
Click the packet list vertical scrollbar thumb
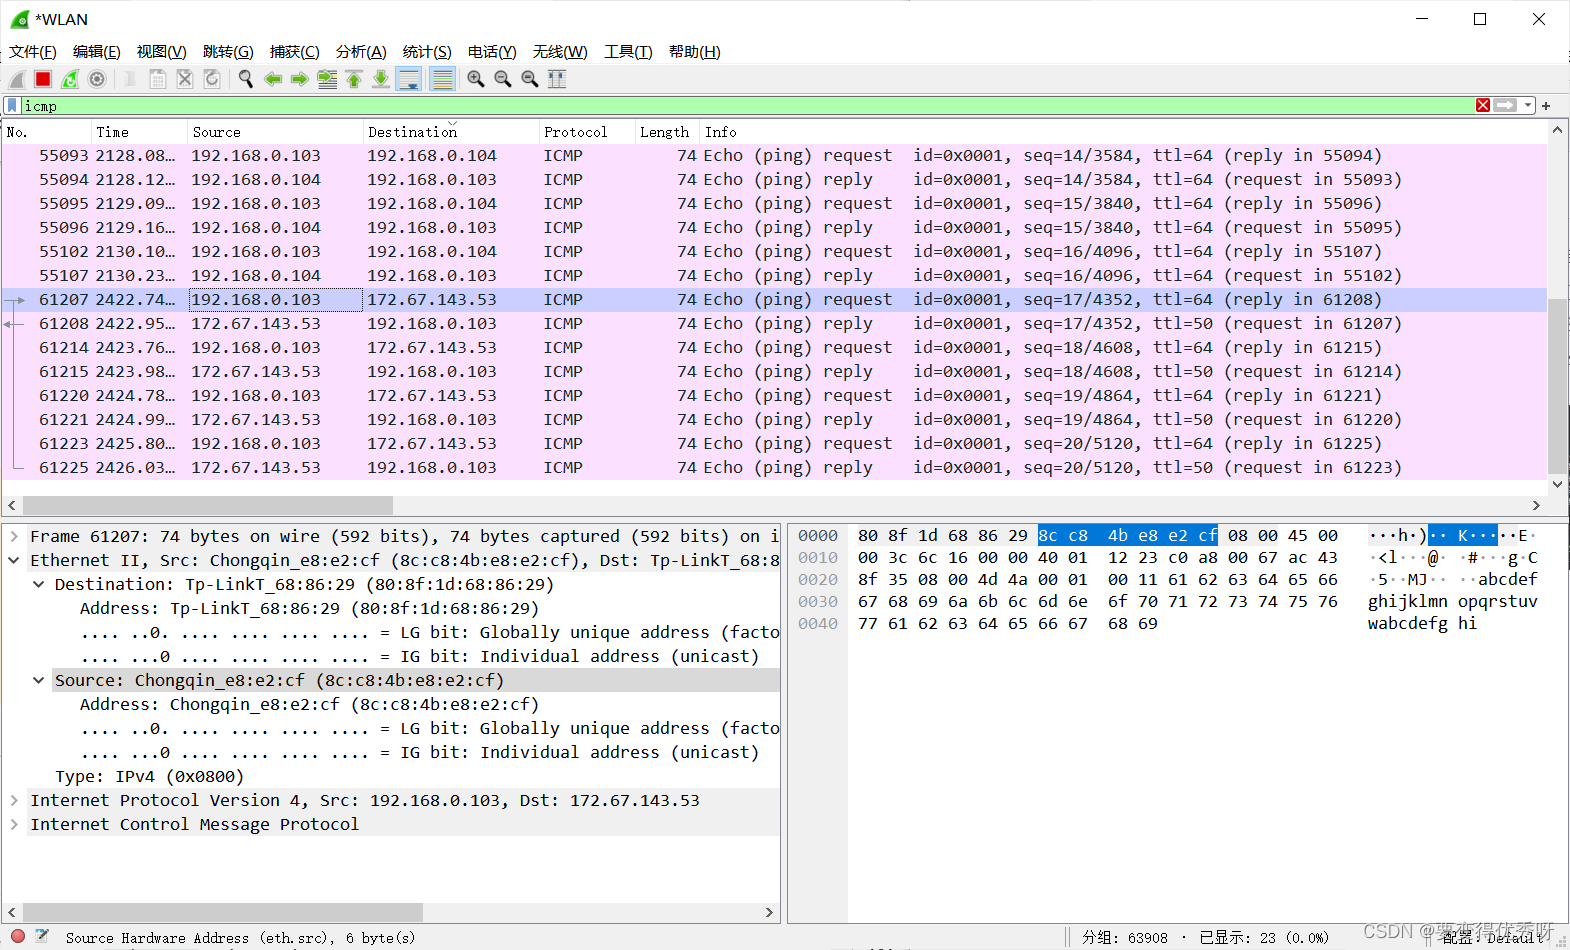[x=1557, y=386]
